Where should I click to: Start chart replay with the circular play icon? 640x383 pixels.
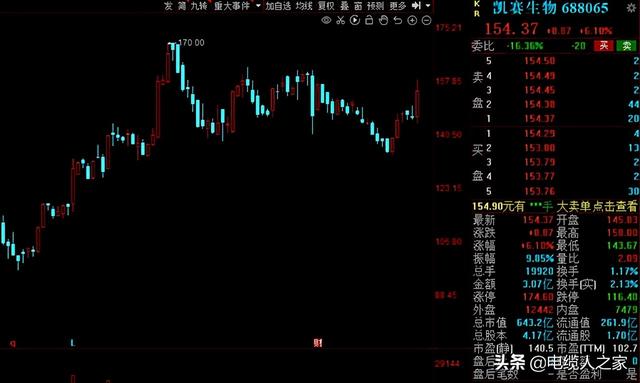click(355, 20)
